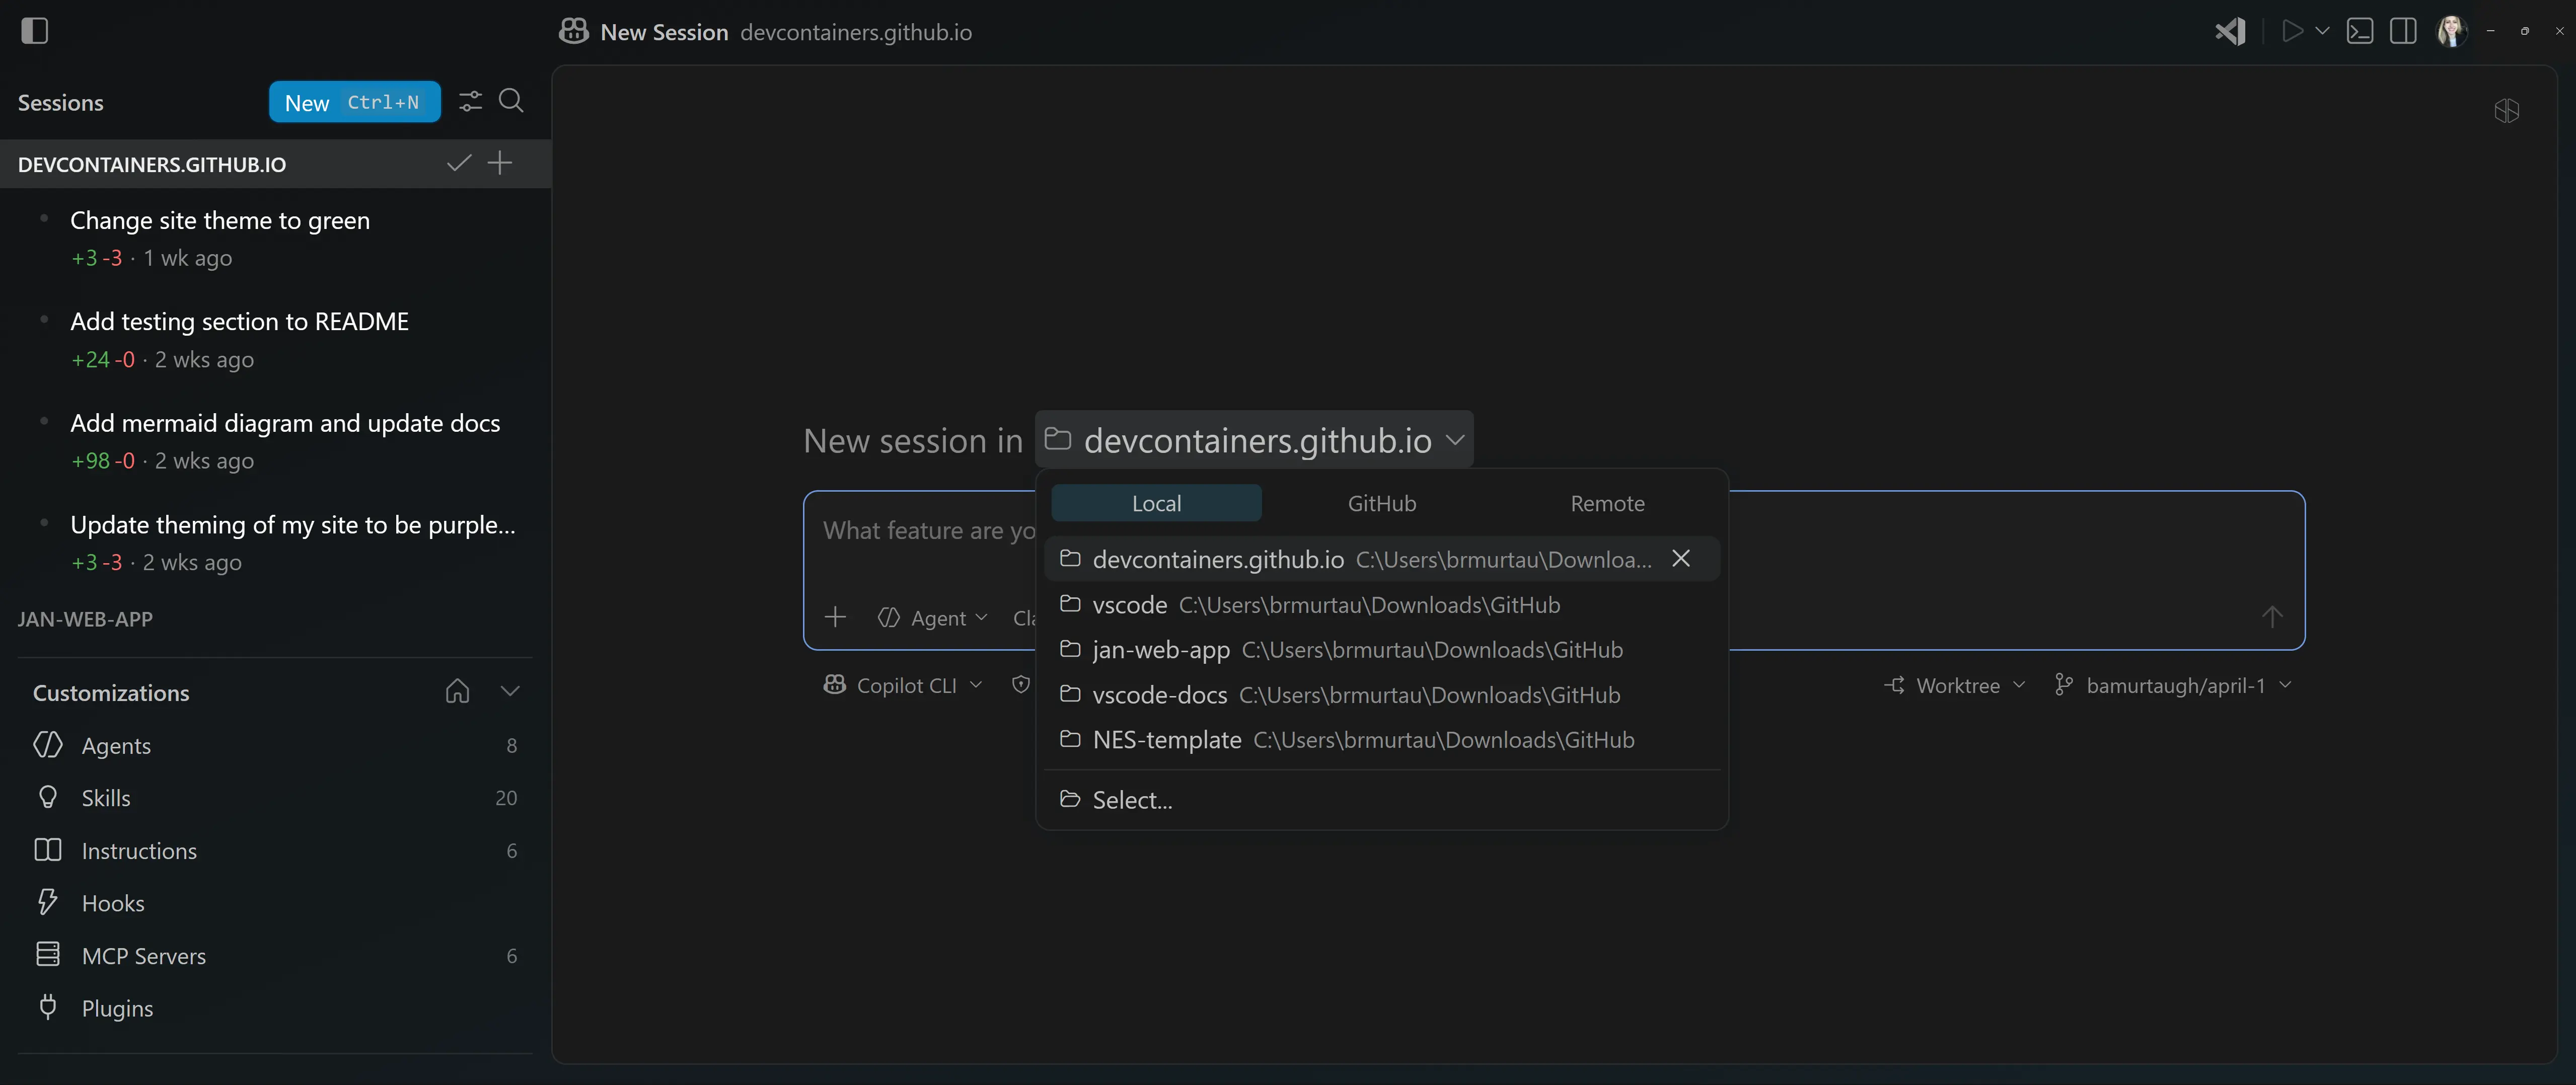
Task: Open Worktree isolation dropdown
Action: click(x=1955, y=685)
